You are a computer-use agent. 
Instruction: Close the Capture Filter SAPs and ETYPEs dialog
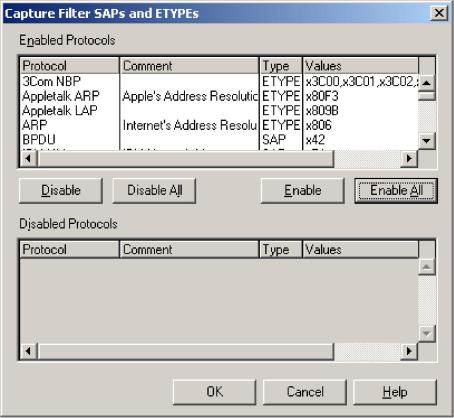pos(439,13)
